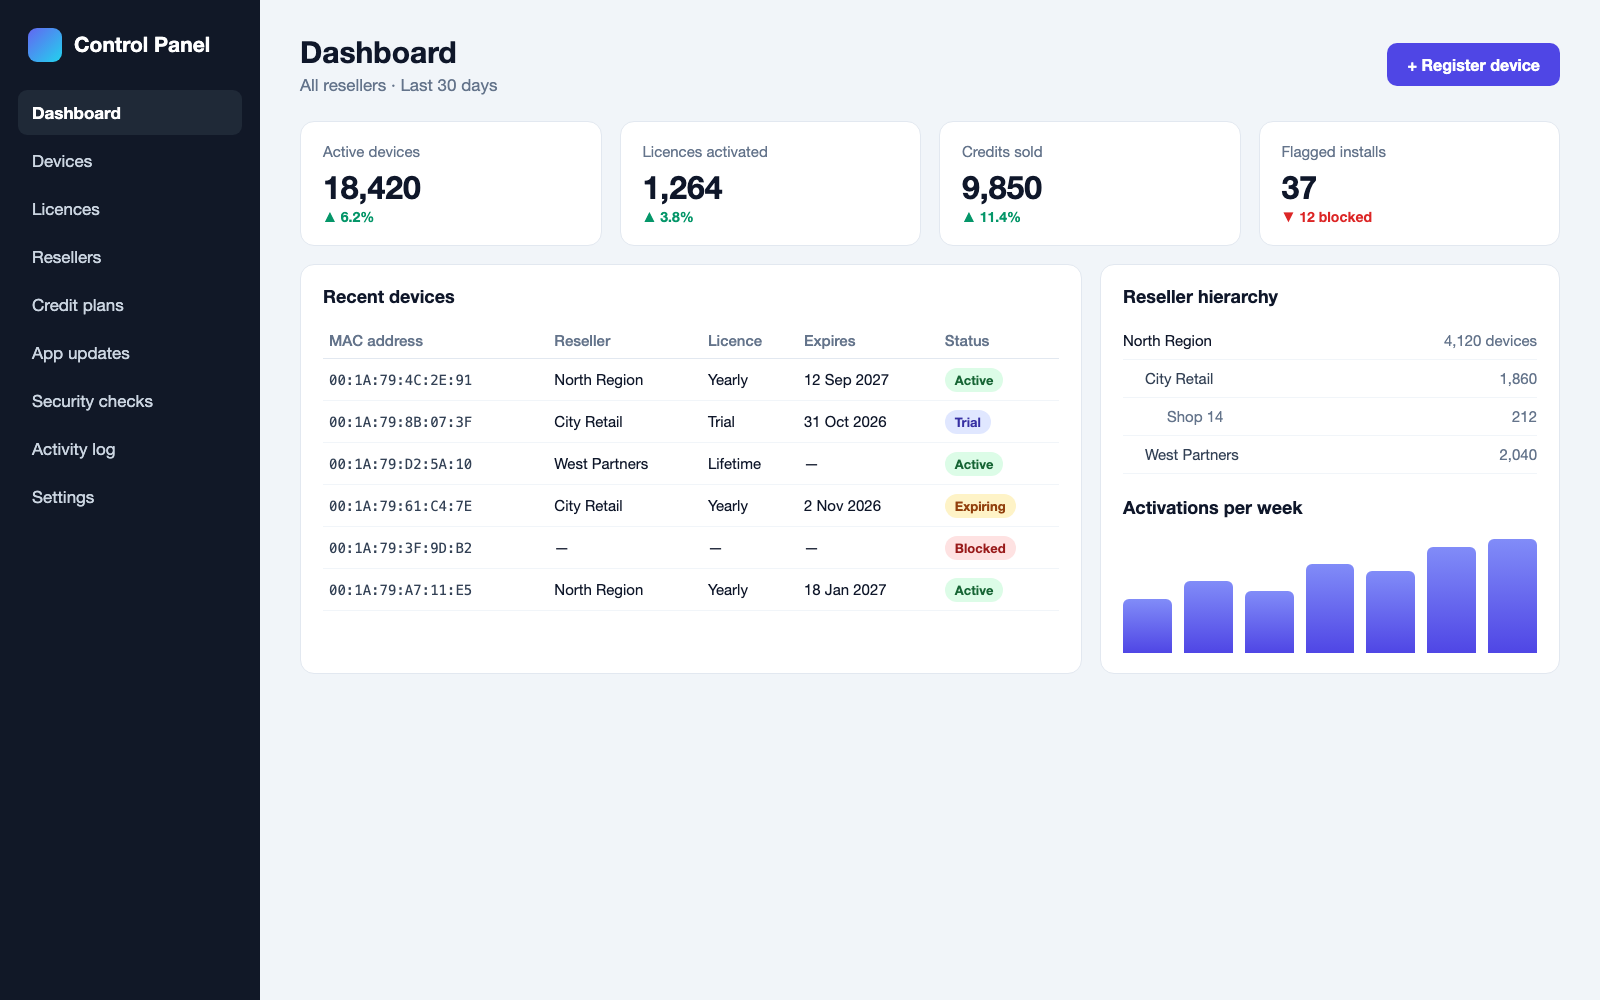Select App updates in sidebar
Screen dimensions: 1600x1000
(x=130, y=353)
